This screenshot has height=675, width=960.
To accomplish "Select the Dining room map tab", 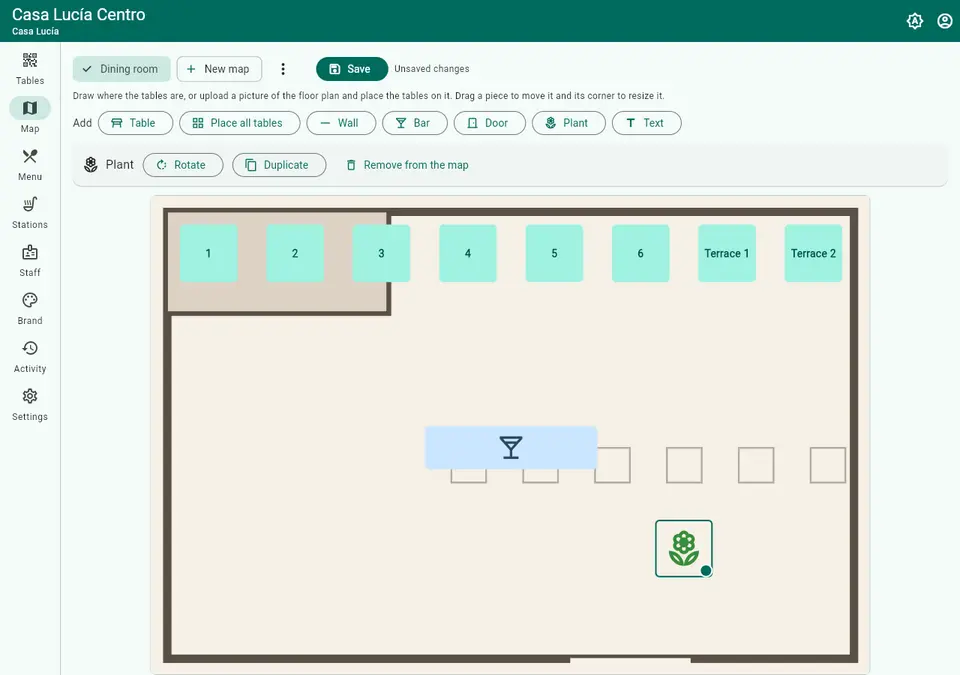I will point(121,69).
